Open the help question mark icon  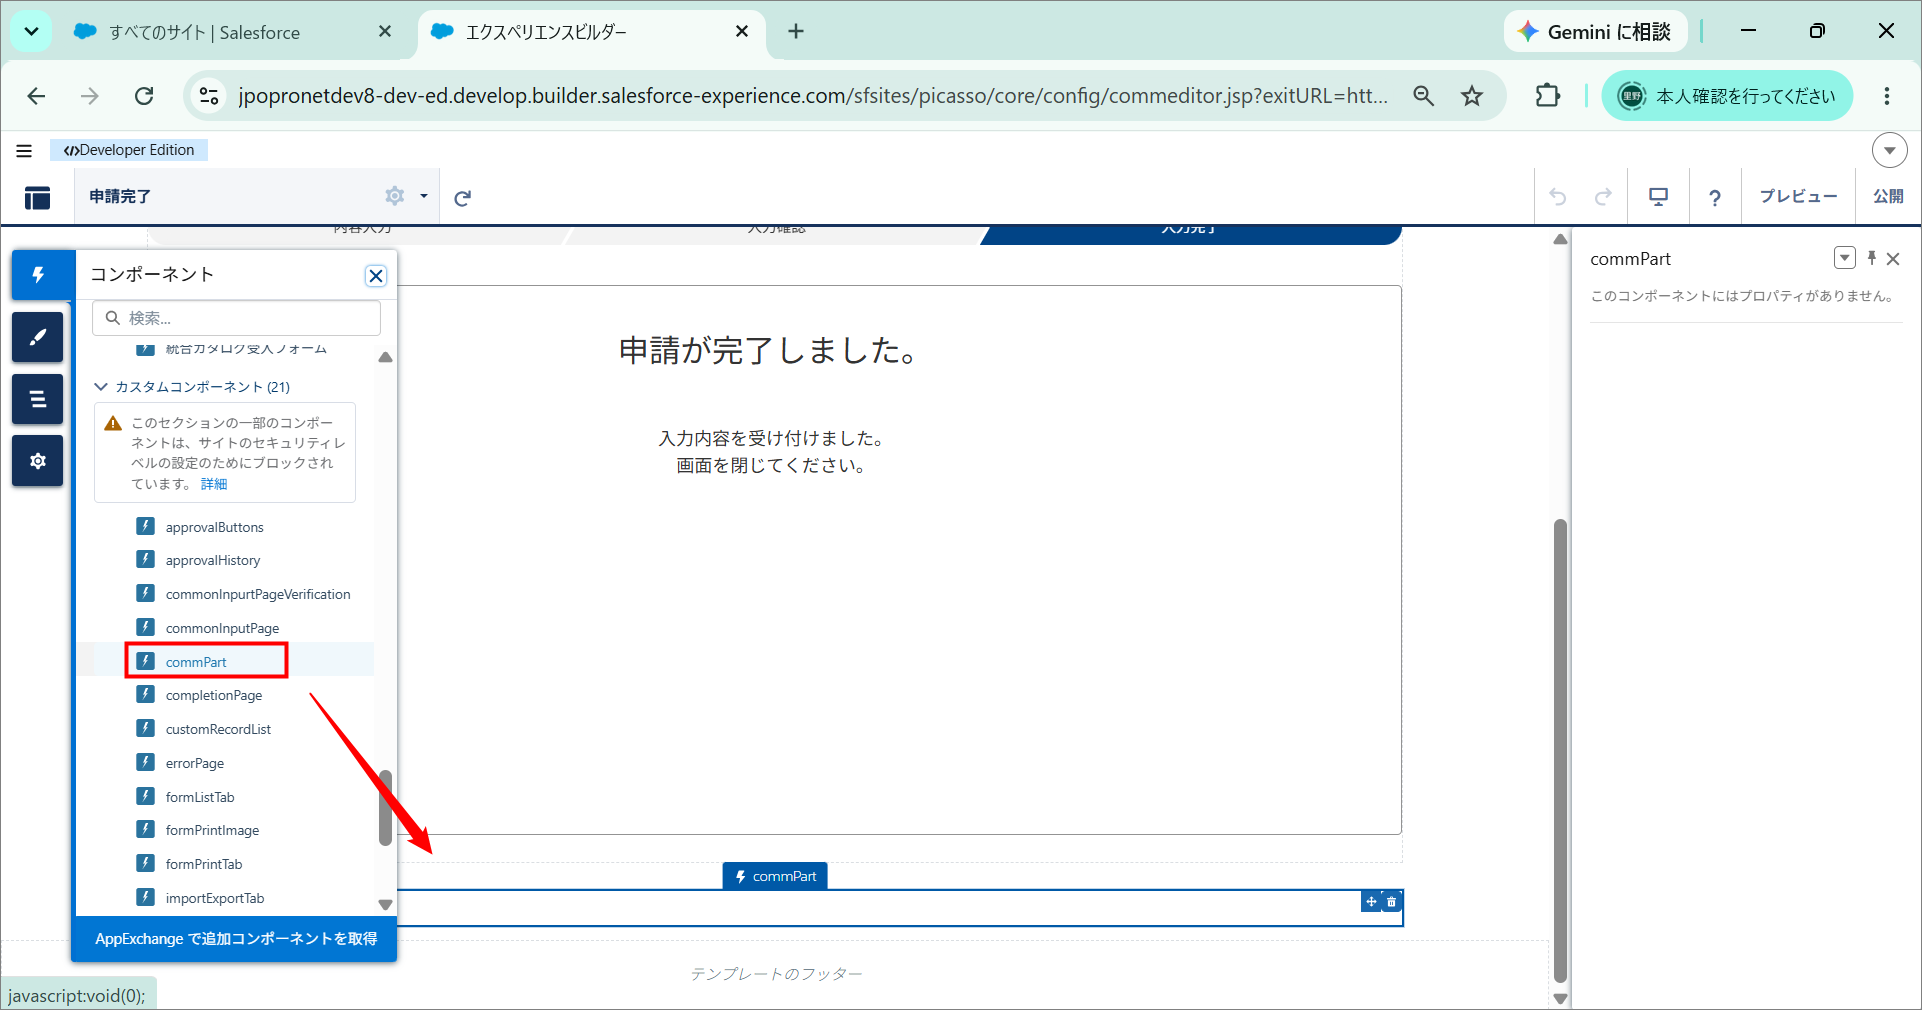pyautogui.click(x=1714, y=197)
